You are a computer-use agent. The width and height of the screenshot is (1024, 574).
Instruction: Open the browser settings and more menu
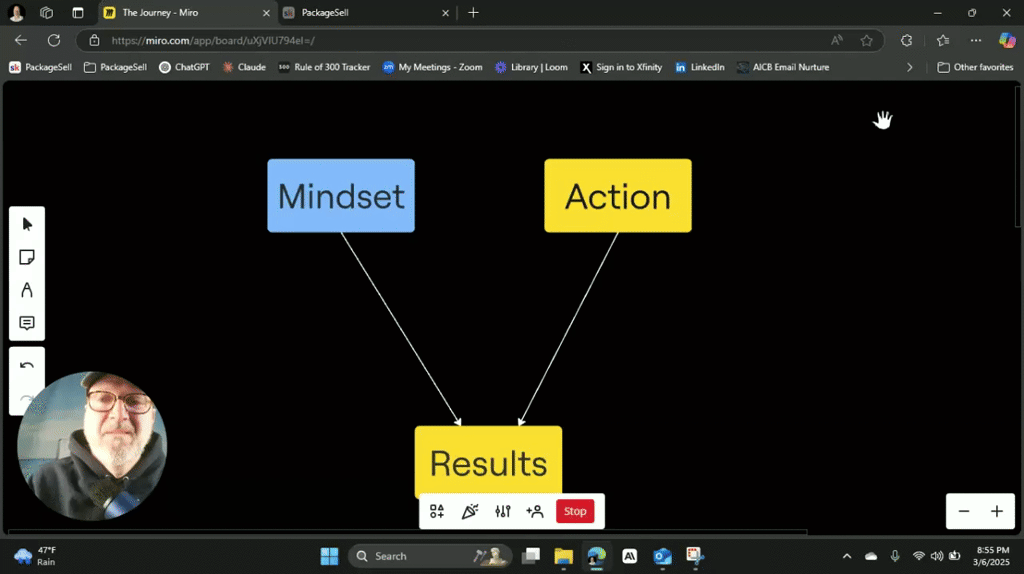976,40
